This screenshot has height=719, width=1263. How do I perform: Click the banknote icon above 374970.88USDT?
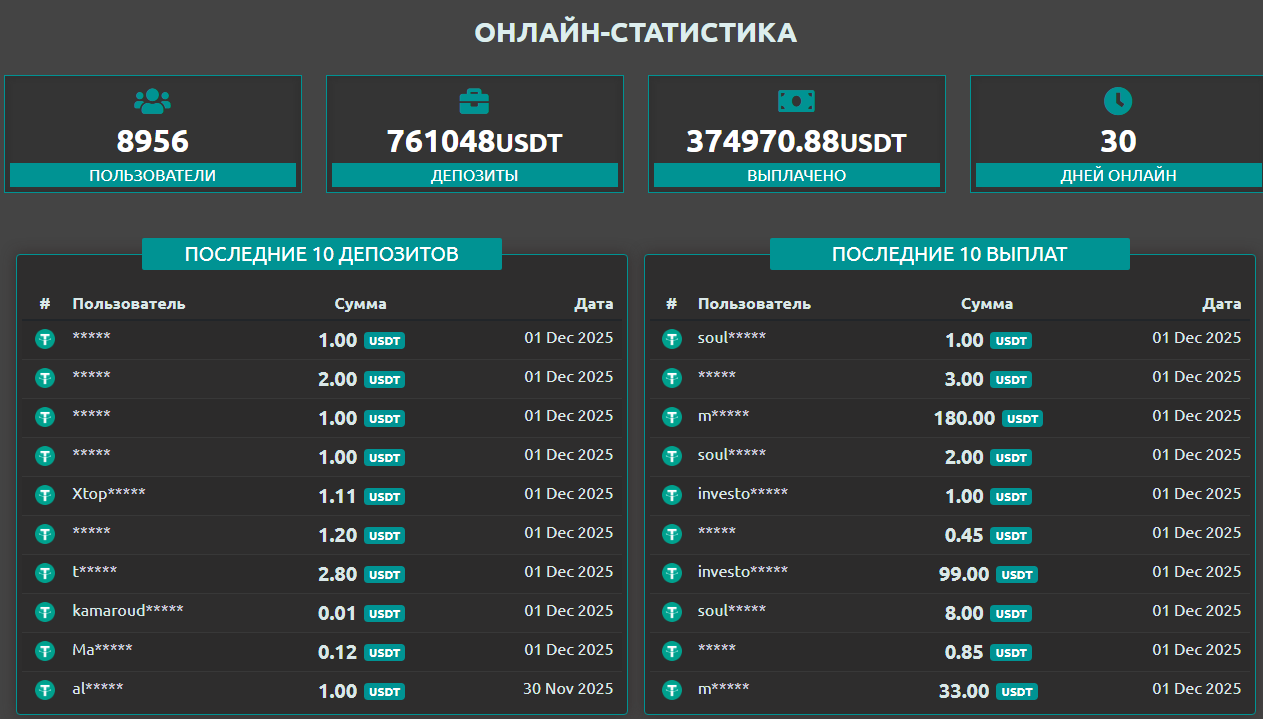(x=795, y=101)
